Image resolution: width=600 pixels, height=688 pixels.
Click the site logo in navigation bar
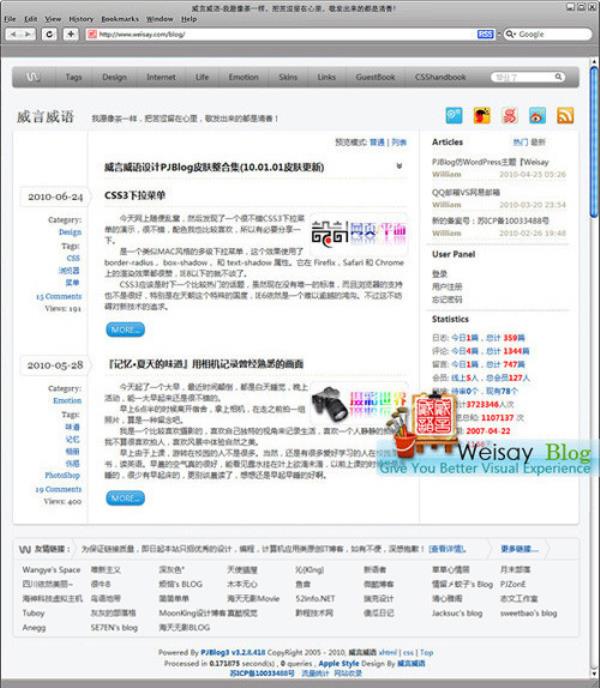pos(33,77)
